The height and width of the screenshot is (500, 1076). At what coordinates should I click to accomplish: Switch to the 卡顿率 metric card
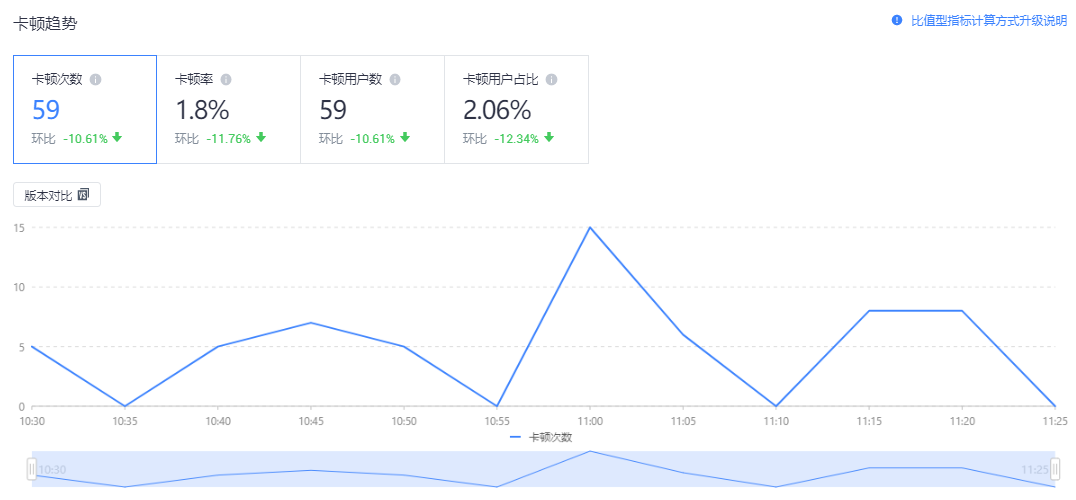(229, 110)
